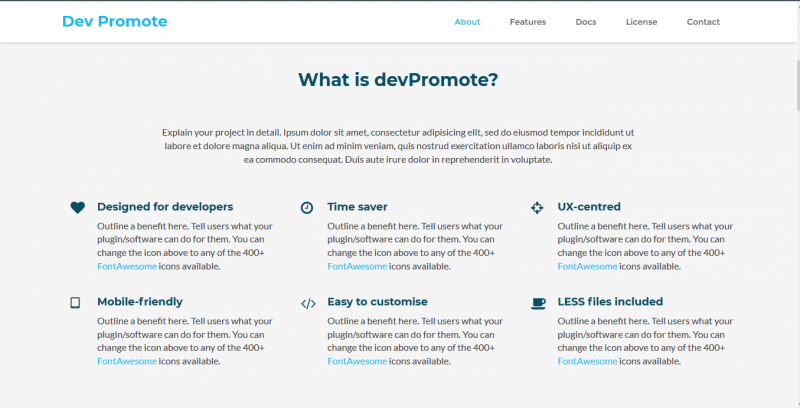Image resolution: width=800 pixels, height=408 pixels.
Task: Click the coffee cup icon beside LESS files included
Action: coord(538,303)
